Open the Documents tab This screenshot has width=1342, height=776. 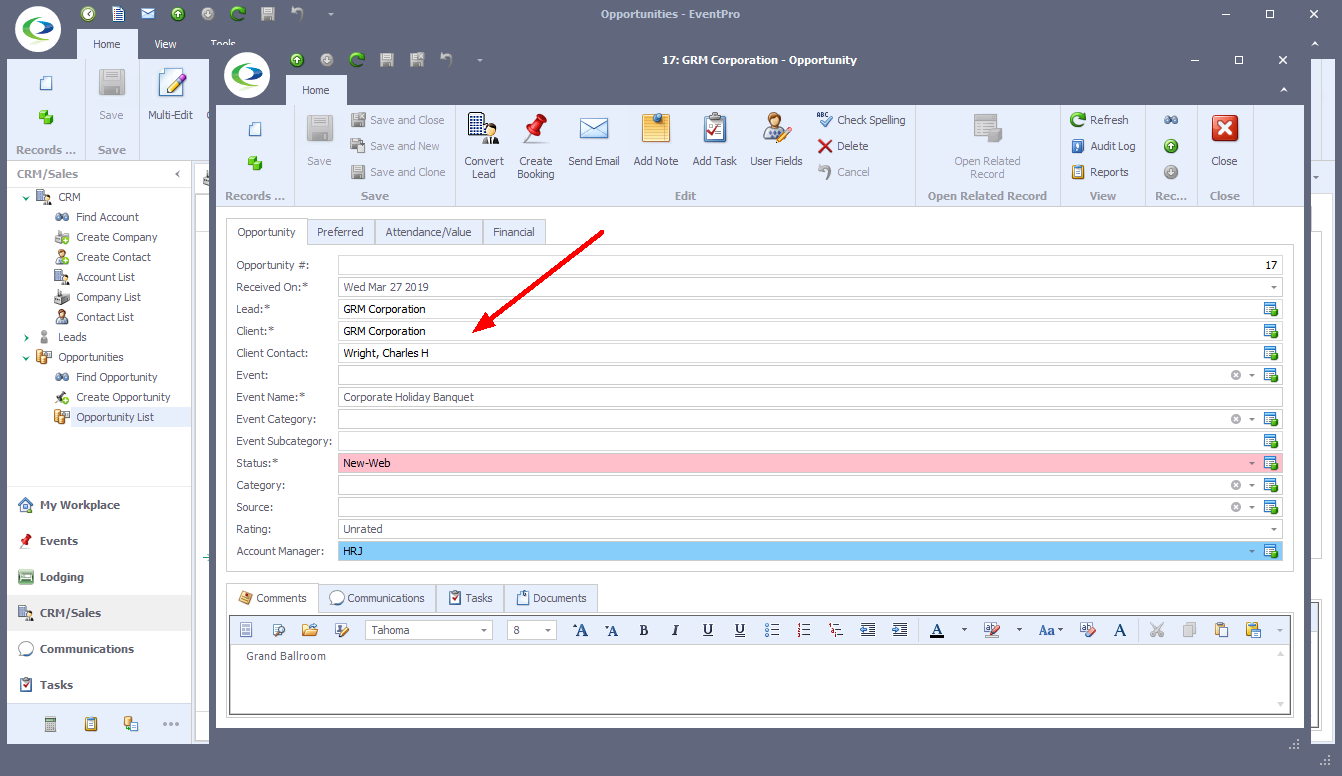(551, 598)
